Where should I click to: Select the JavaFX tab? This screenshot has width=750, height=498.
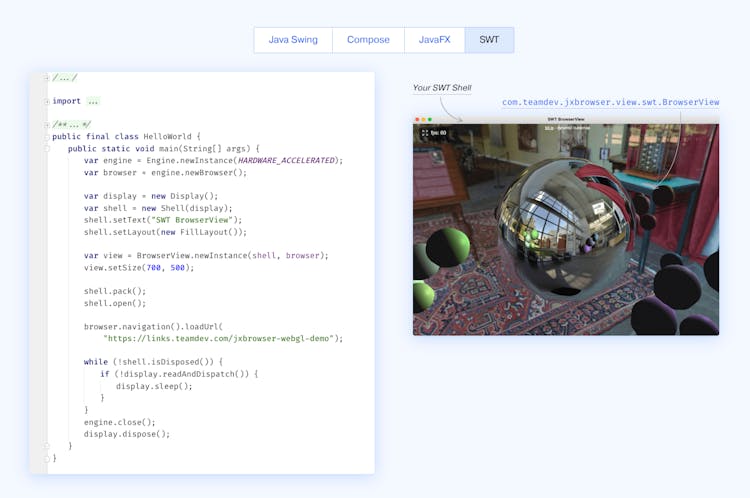point(434,40)
